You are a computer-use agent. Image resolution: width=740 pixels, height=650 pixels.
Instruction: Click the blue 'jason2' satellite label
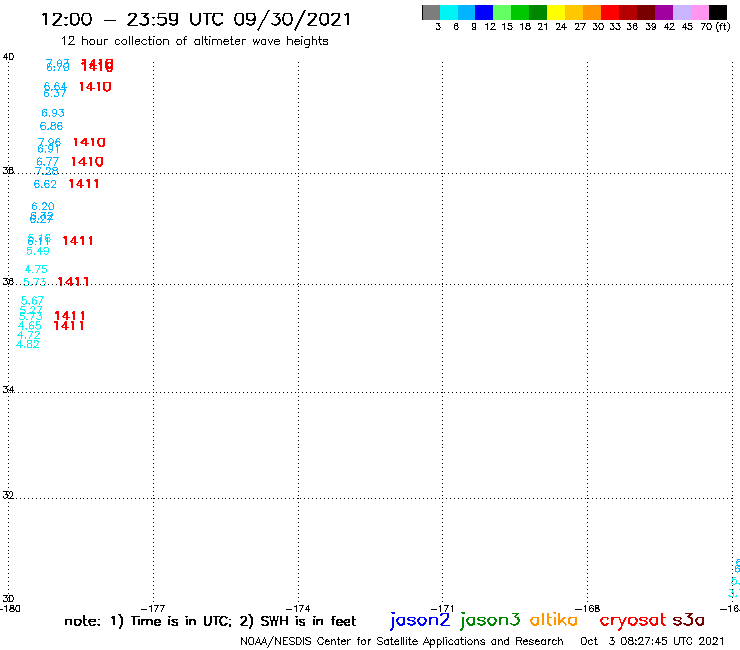tap(420, 620)
